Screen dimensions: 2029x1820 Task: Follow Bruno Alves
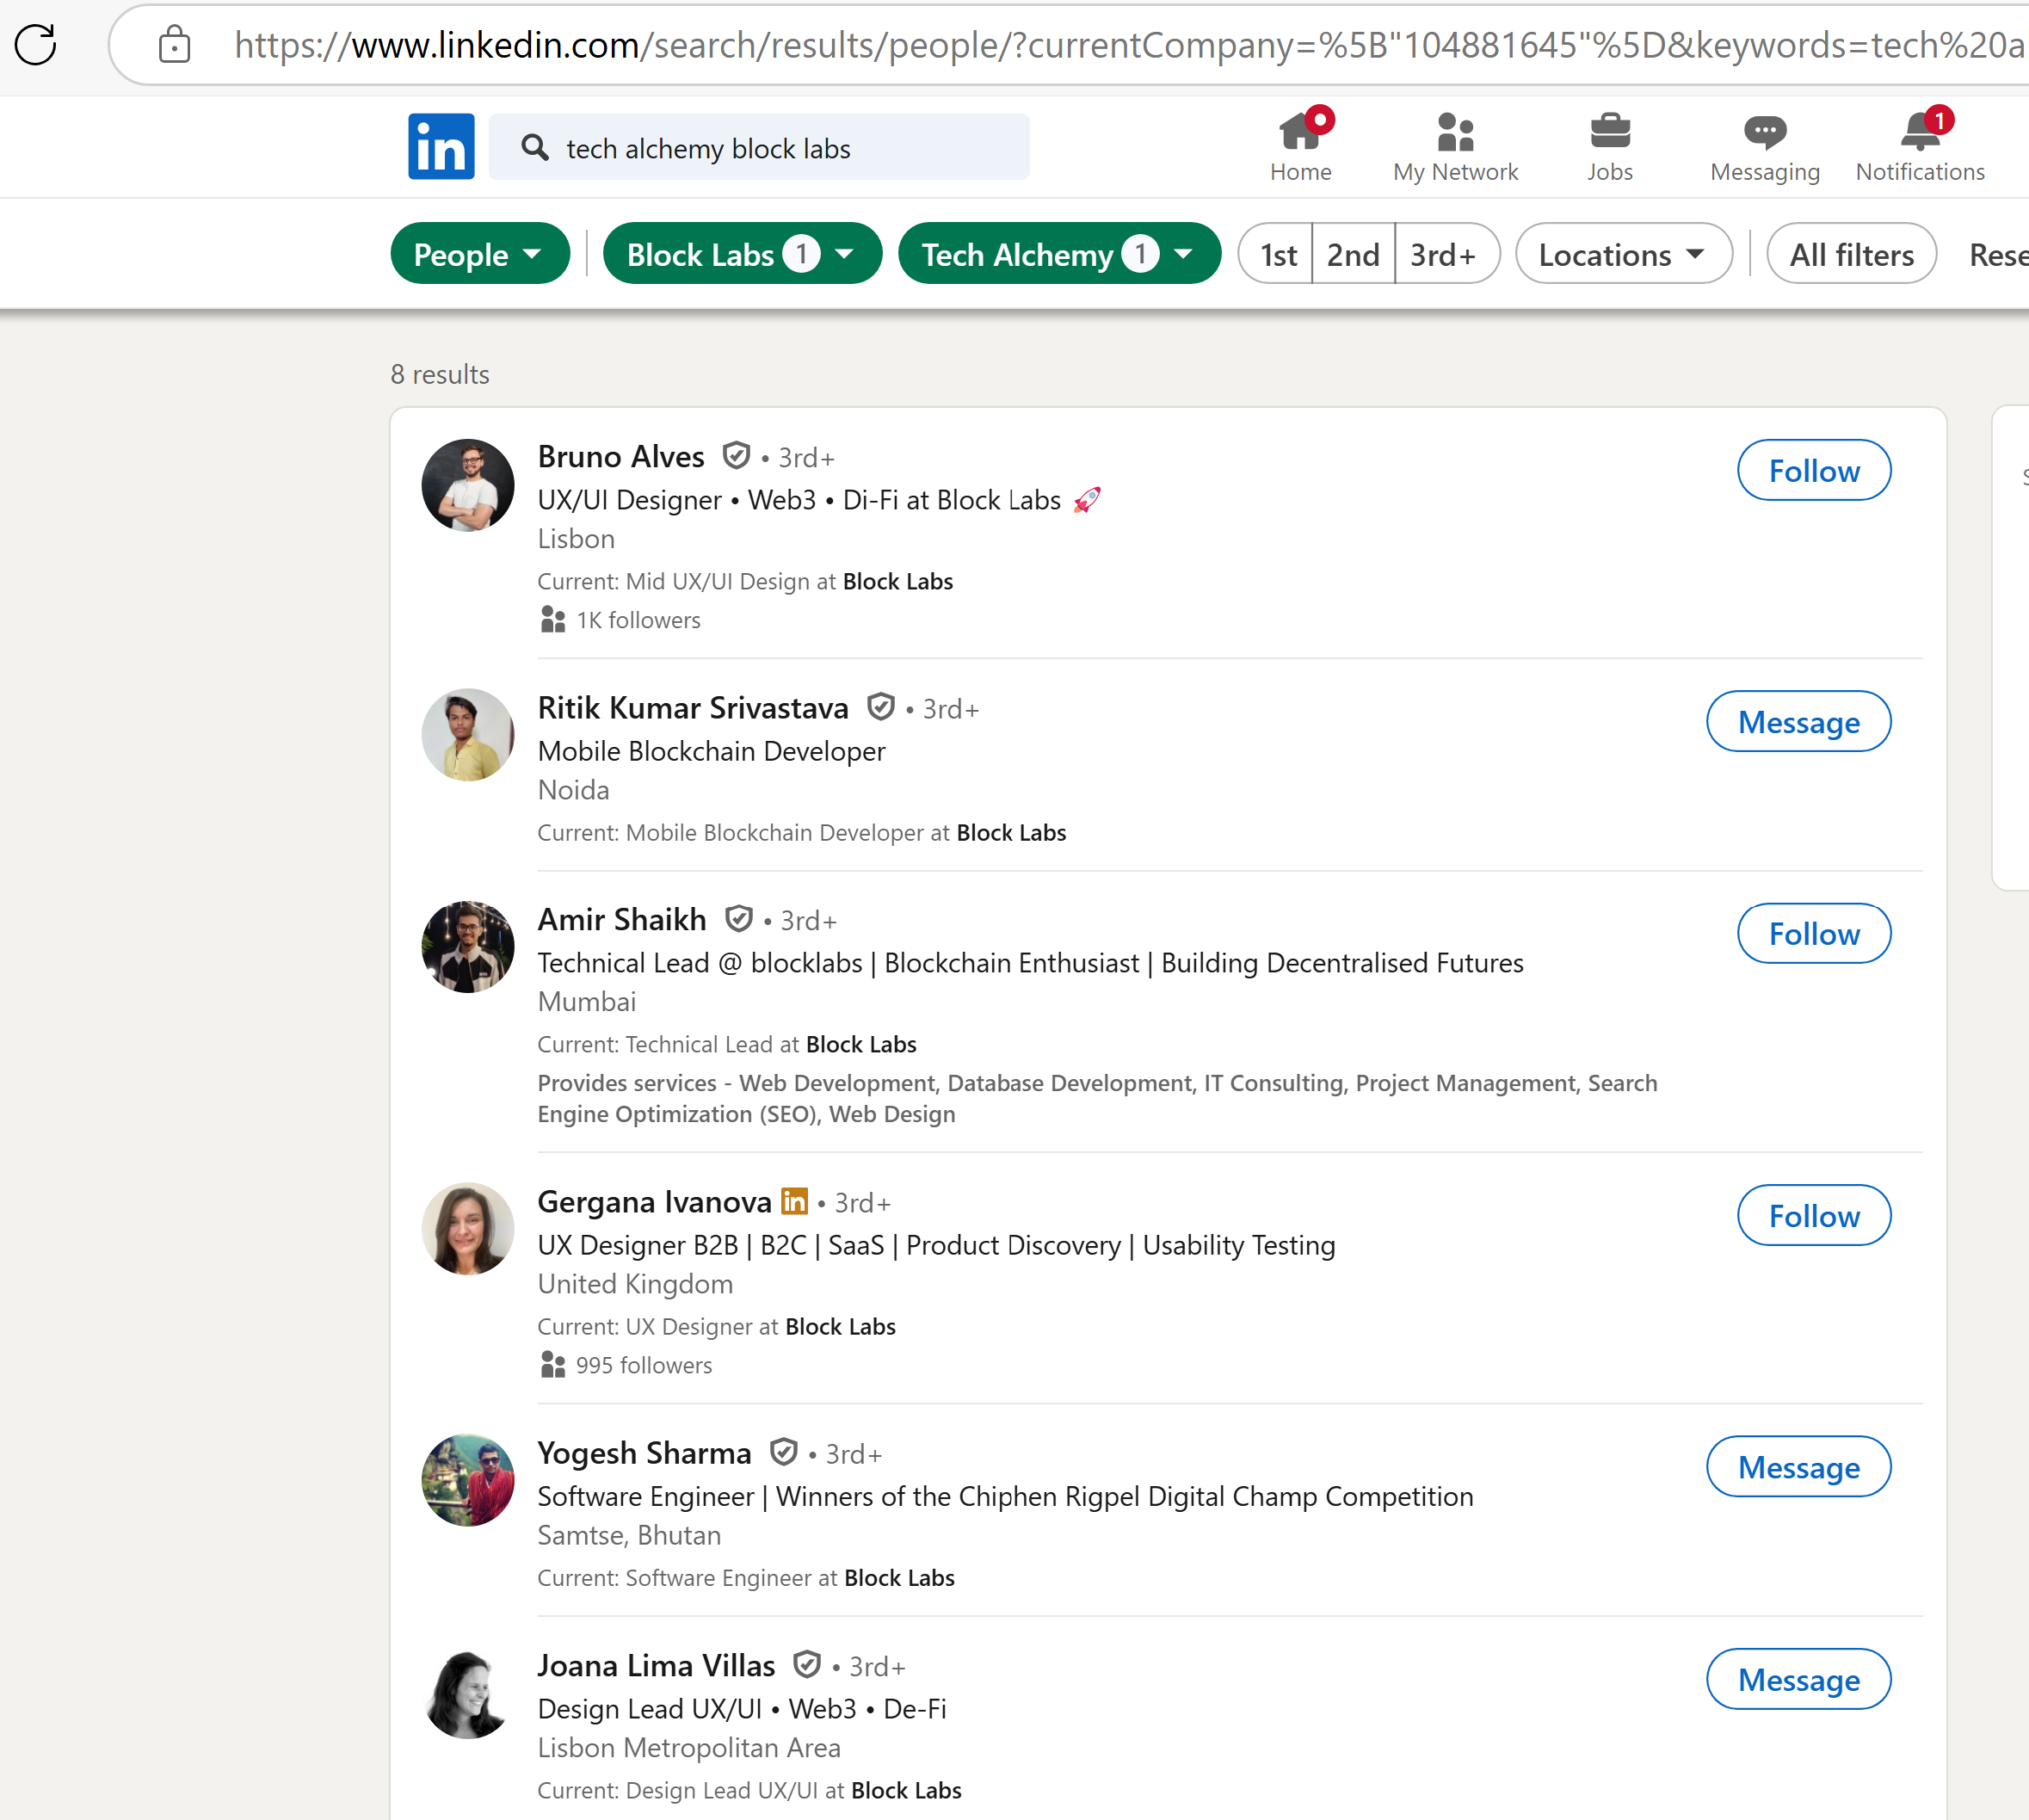(1814, 471)
